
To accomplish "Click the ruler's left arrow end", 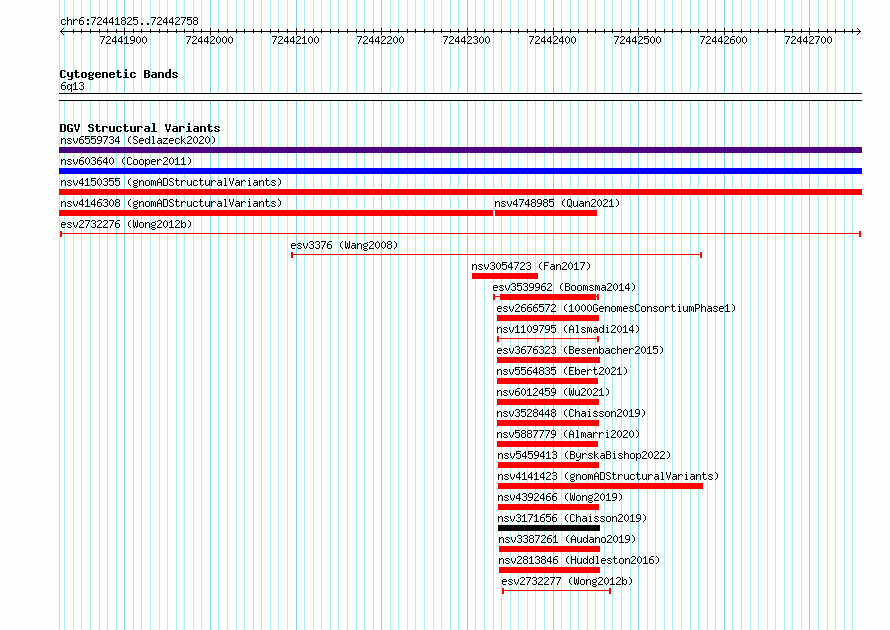I will point(62,32).
